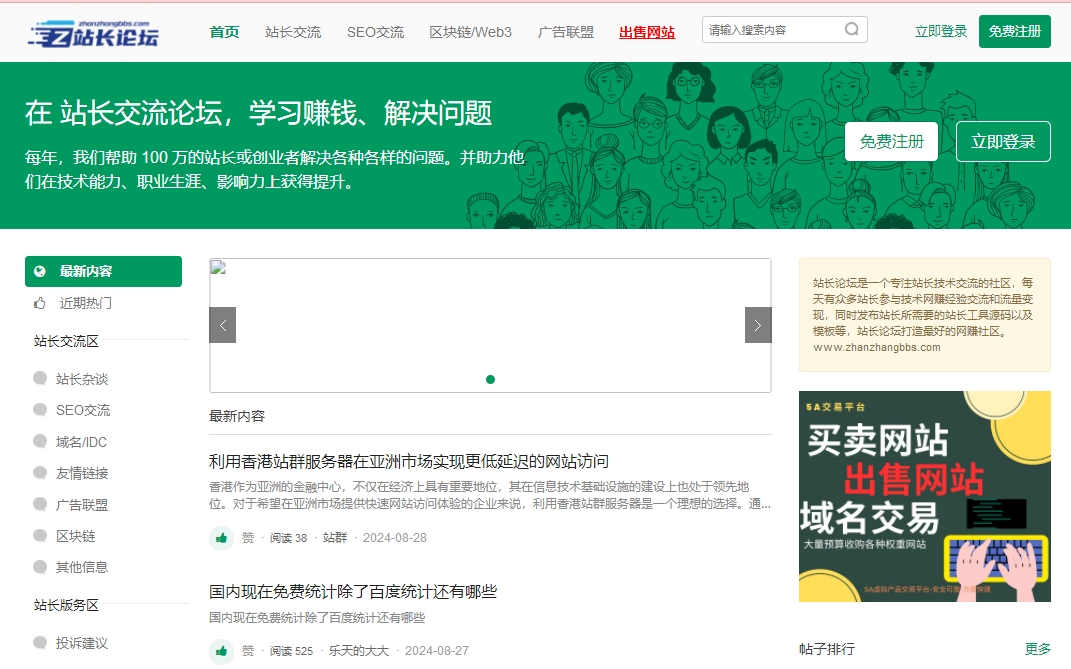Open the 广告联盟 top nav item
The width and height of the screenshot is (1071, 669).
point(566,32)
